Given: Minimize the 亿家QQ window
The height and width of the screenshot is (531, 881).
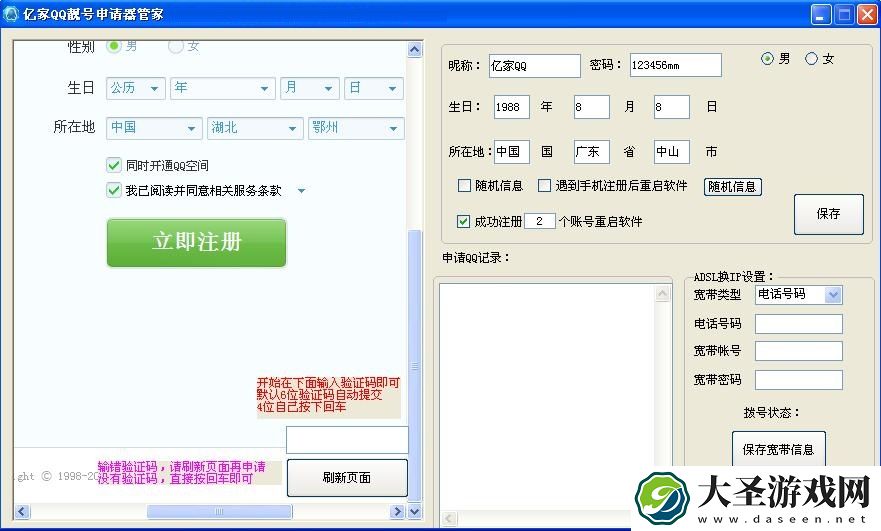Looking at the screenshot, I should coord(821,15).
